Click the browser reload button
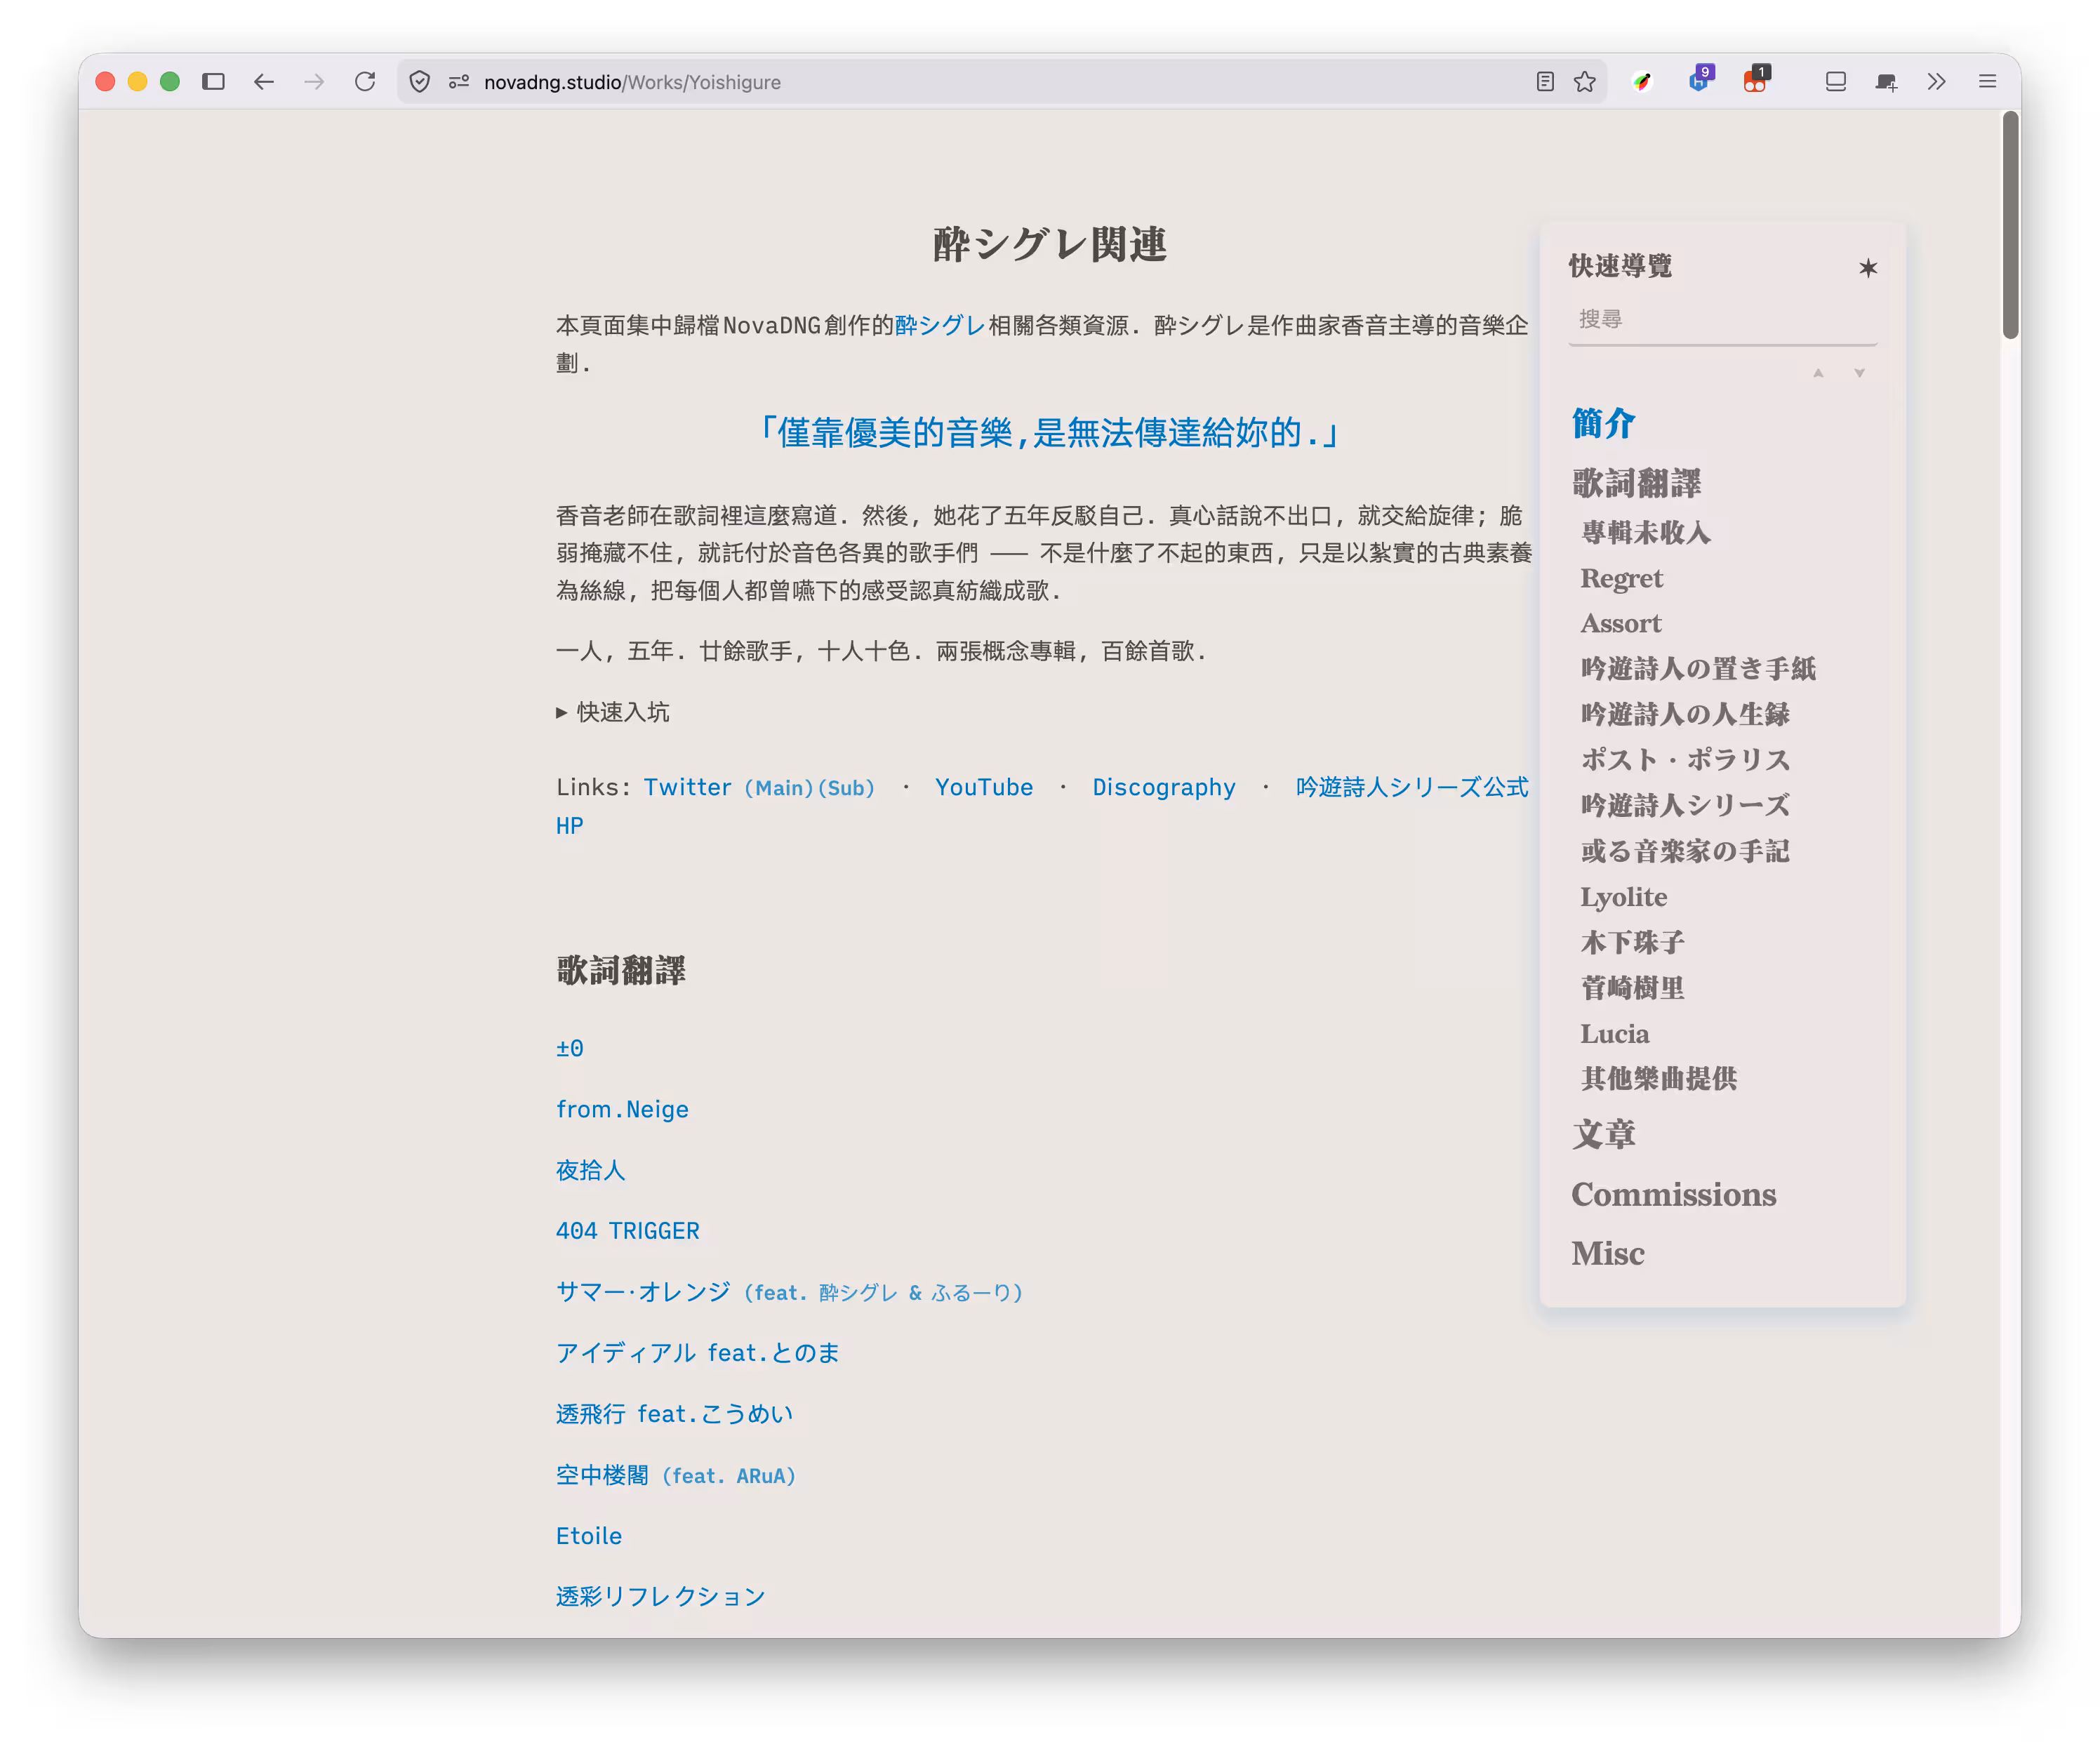The height and width of the screenshot is (1742, 2100). 365,82
